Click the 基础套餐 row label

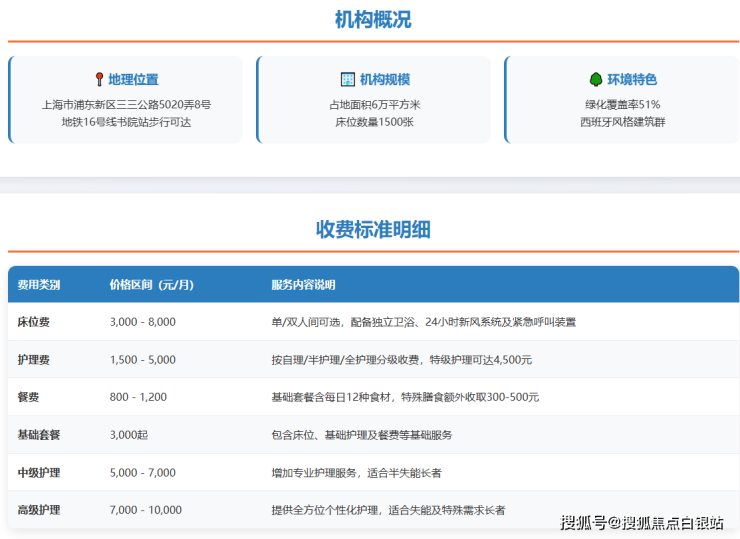tap(39, 435)
